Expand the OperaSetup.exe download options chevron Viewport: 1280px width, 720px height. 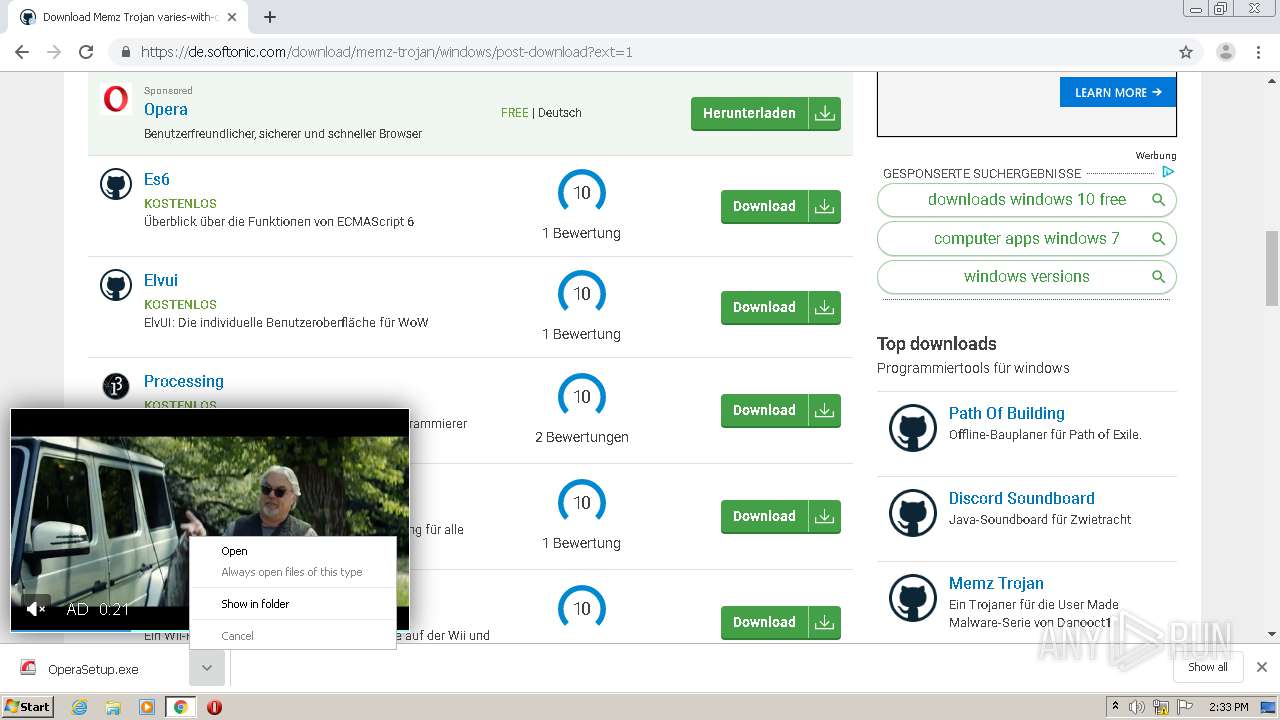[x=206, y=668]
